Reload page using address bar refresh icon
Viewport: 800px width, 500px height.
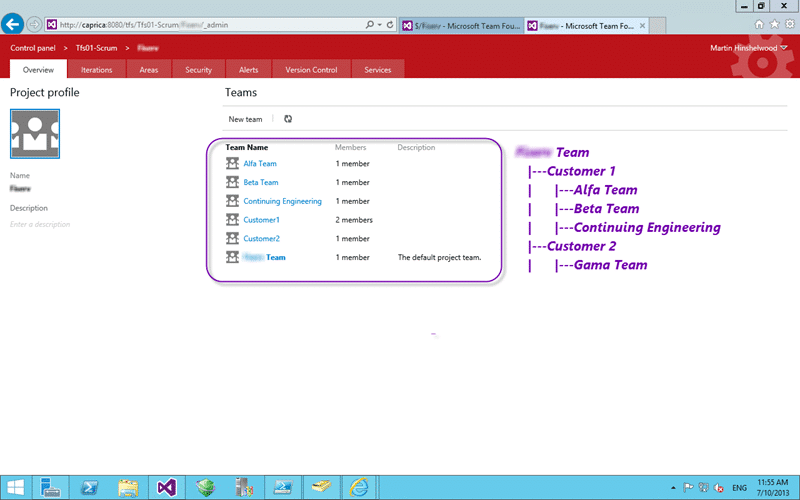pyautogui.click(x=390, y=24)
